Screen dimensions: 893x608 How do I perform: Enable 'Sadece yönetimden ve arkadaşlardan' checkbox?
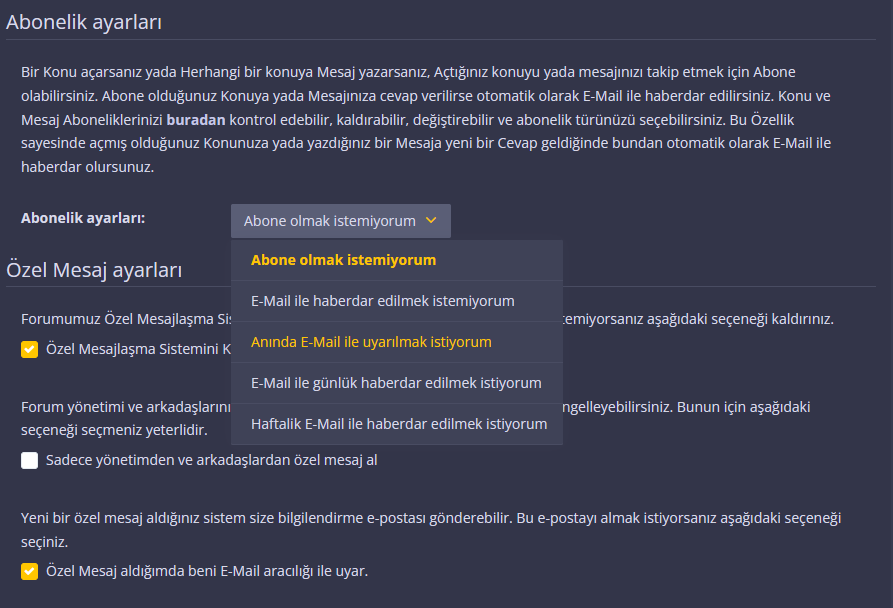click(x=30, y=460)
